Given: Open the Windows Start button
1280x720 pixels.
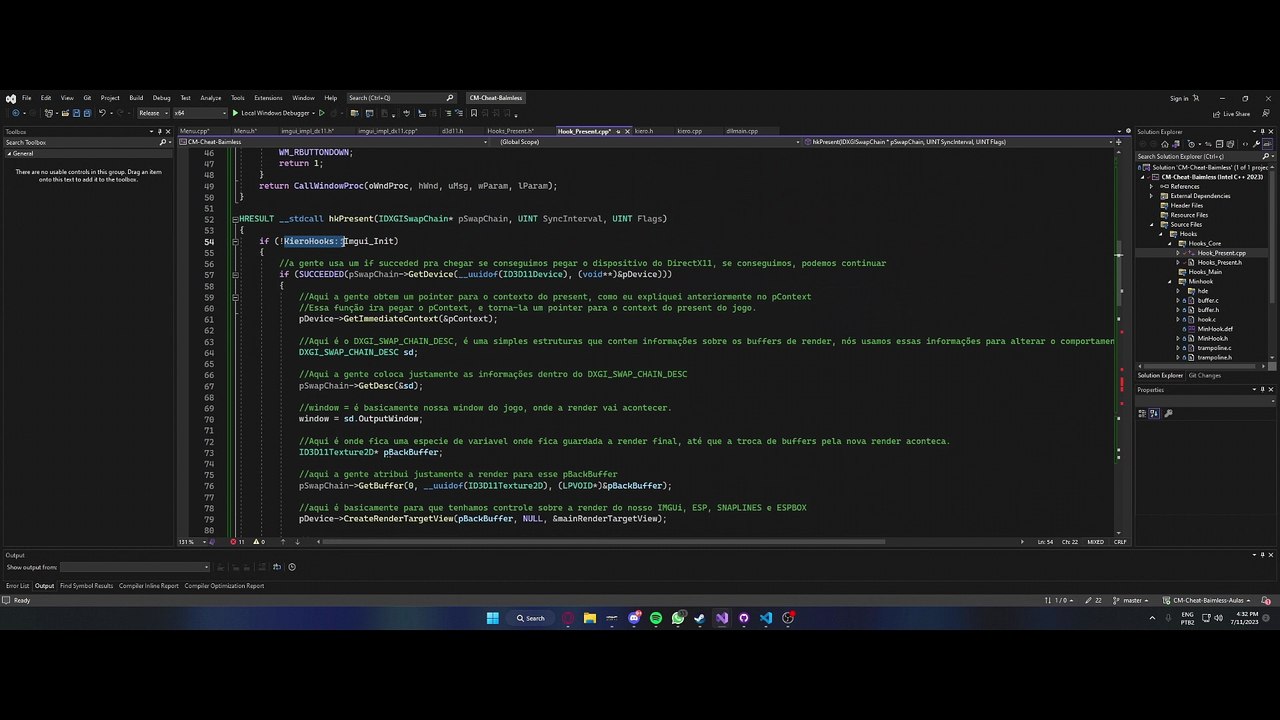Looking at the screenshot, I should pos(493,618).
